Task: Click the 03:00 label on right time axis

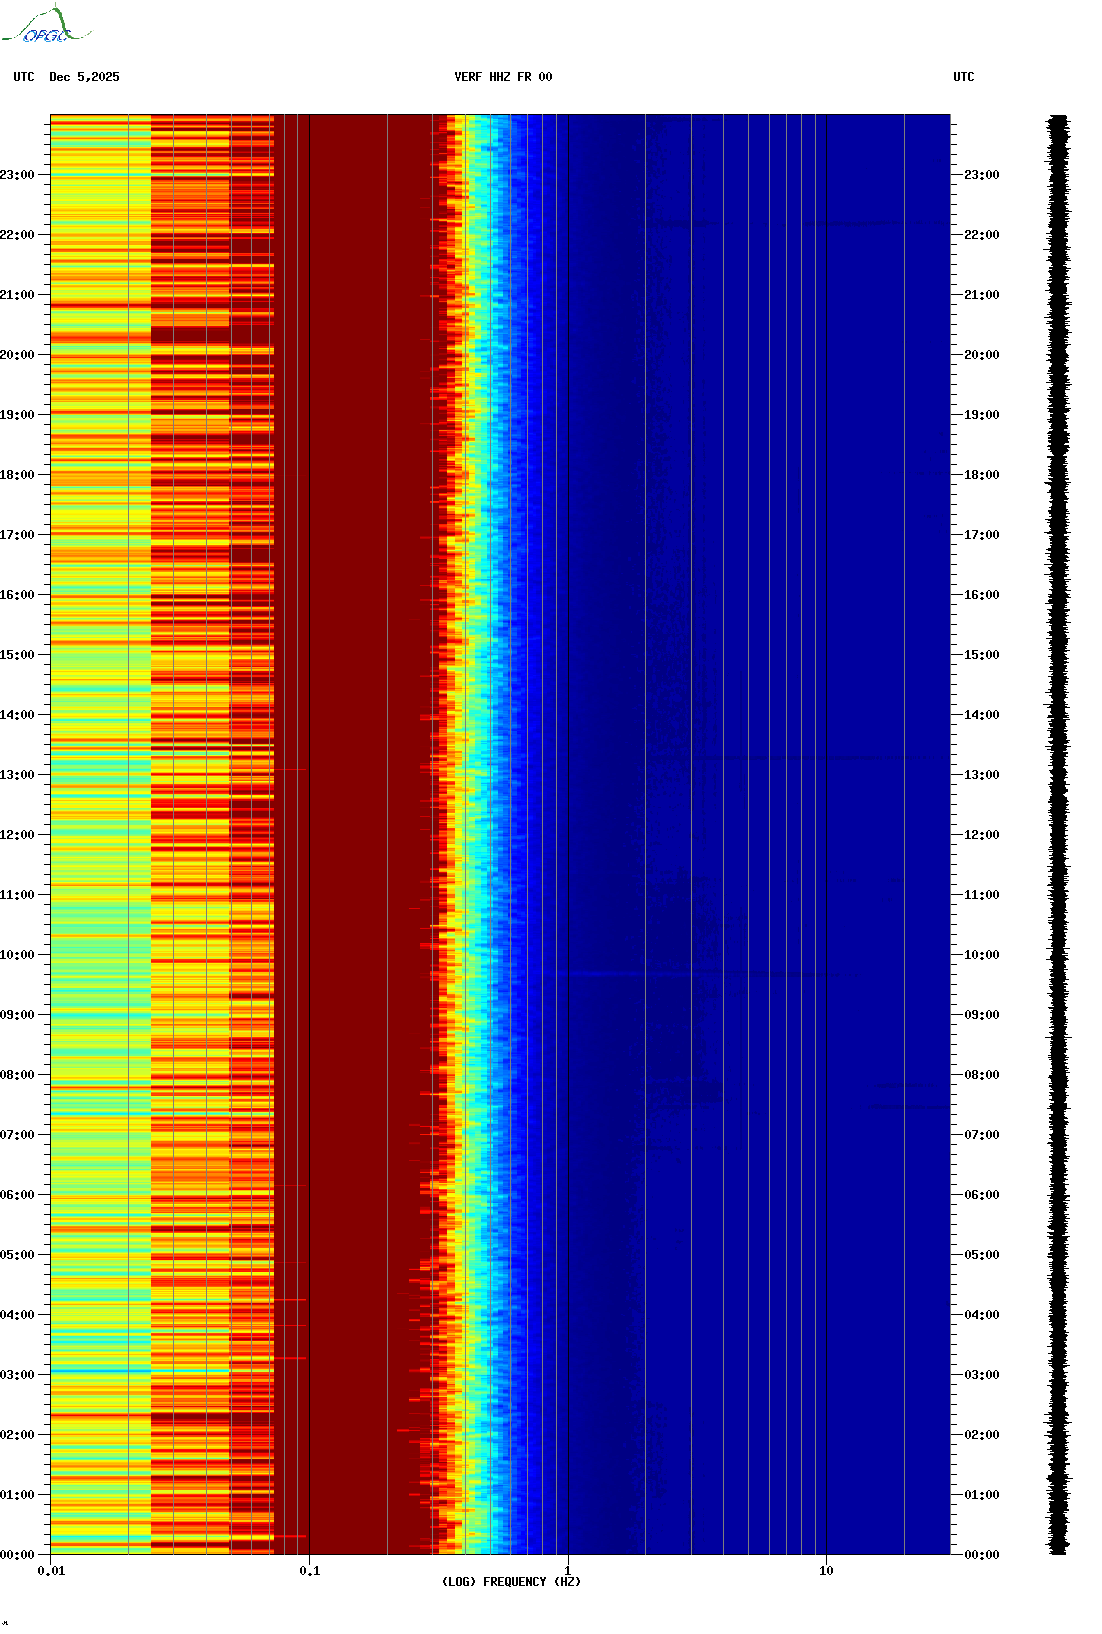Action: coord(981,1375)
